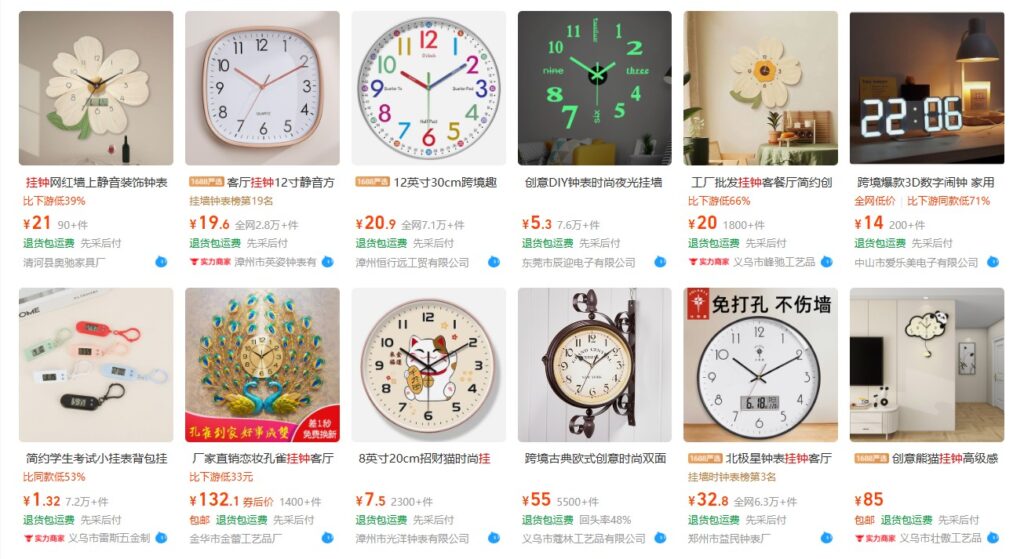
Task: Contact seller 漳州市光洋钟表有限公司 via chat icon
Action: [x=494, y=538]
